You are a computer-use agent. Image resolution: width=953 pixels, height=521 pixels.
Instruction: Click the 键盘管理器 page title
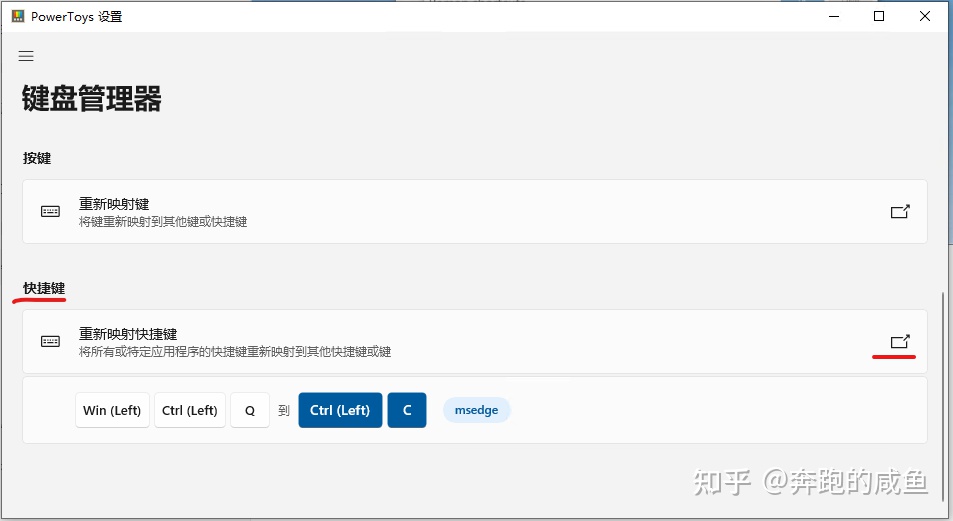(92, 98)
